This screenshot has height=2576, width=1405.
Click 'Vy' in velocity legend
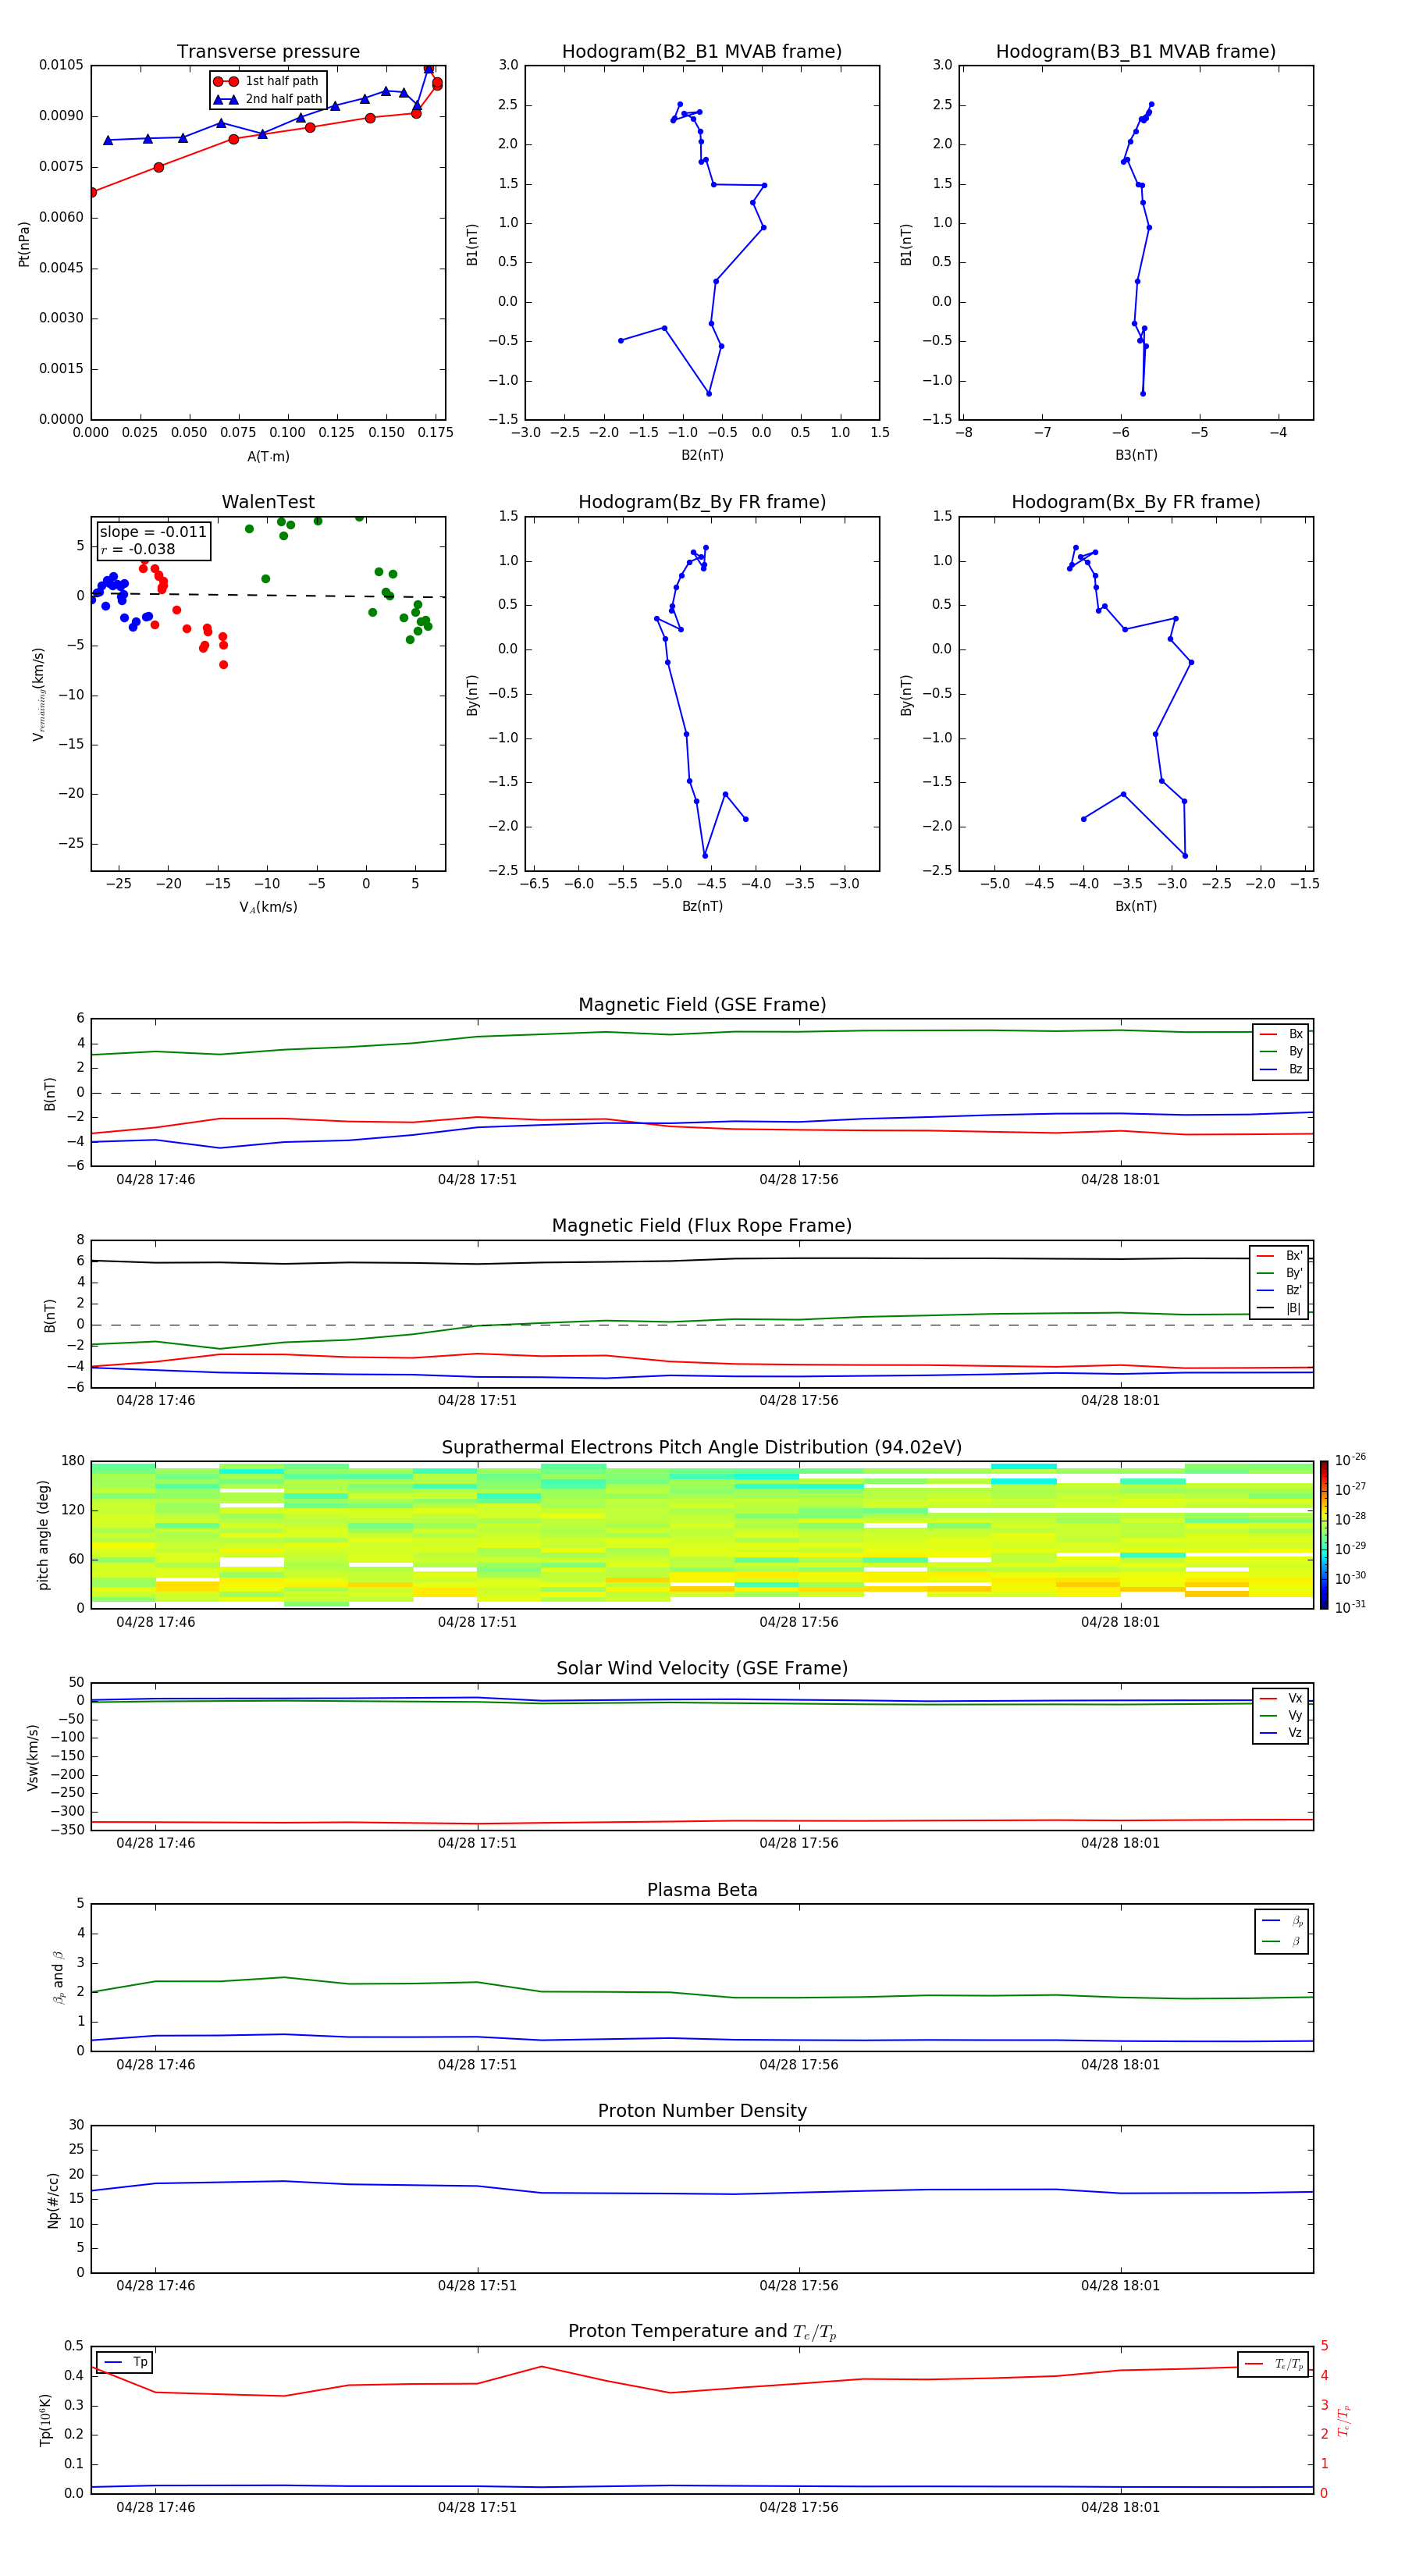(x=1295, y=1716)
